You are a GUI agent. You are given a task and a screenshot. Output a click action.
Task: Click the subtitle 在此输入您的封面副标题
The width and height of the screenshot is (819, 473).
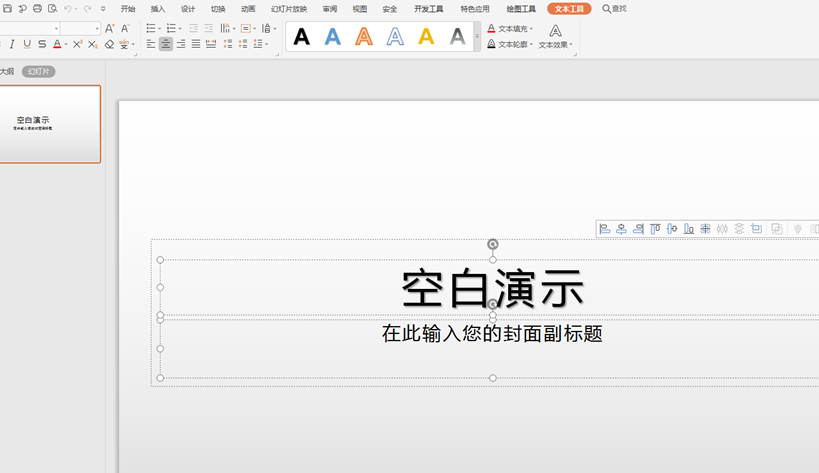tap(492, 334)
